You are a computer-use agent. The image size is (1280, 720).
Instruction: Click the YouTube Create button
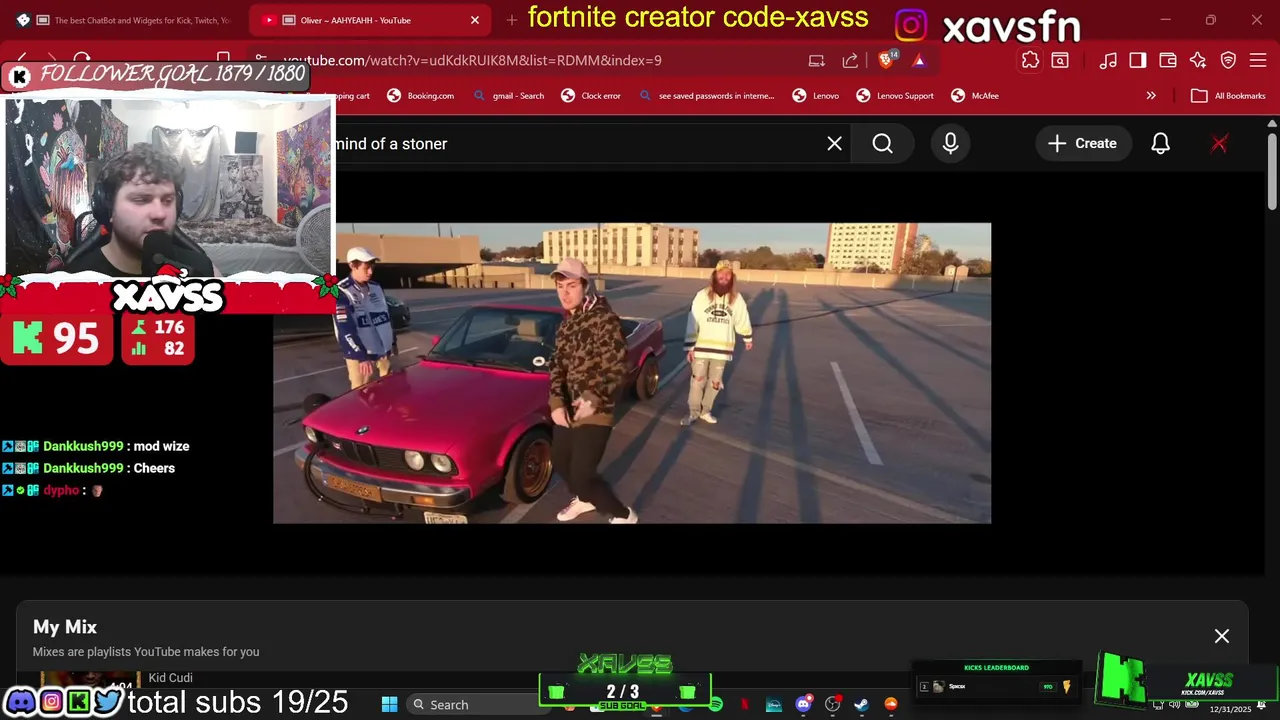pos(1083,144)
